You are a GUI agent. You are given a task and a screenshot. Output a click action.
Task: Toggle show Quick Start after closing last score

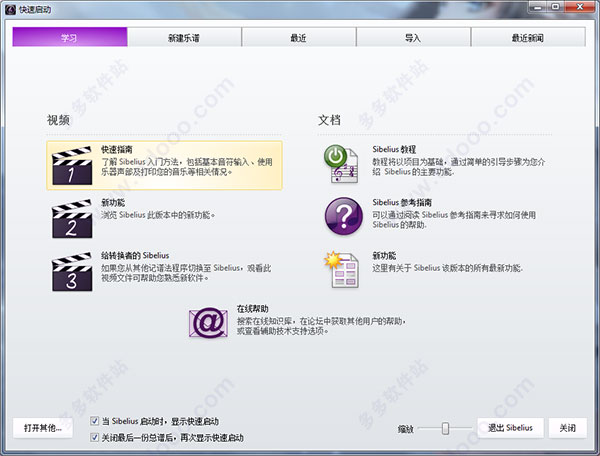click(94, 437)
